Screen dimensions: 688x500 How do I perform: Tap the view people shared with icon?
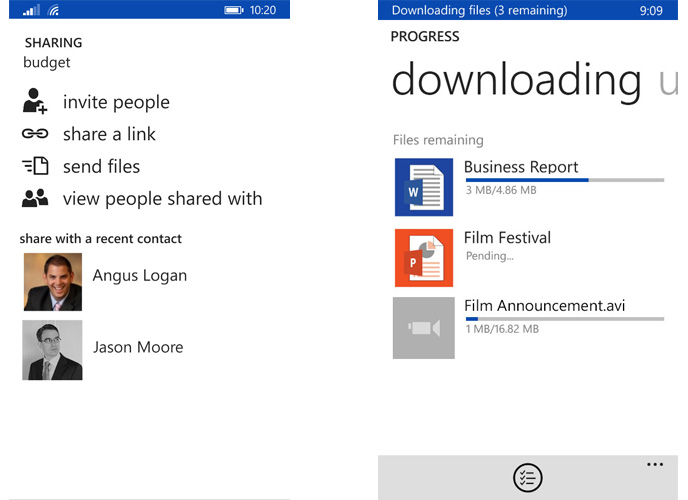coord(35,199)
